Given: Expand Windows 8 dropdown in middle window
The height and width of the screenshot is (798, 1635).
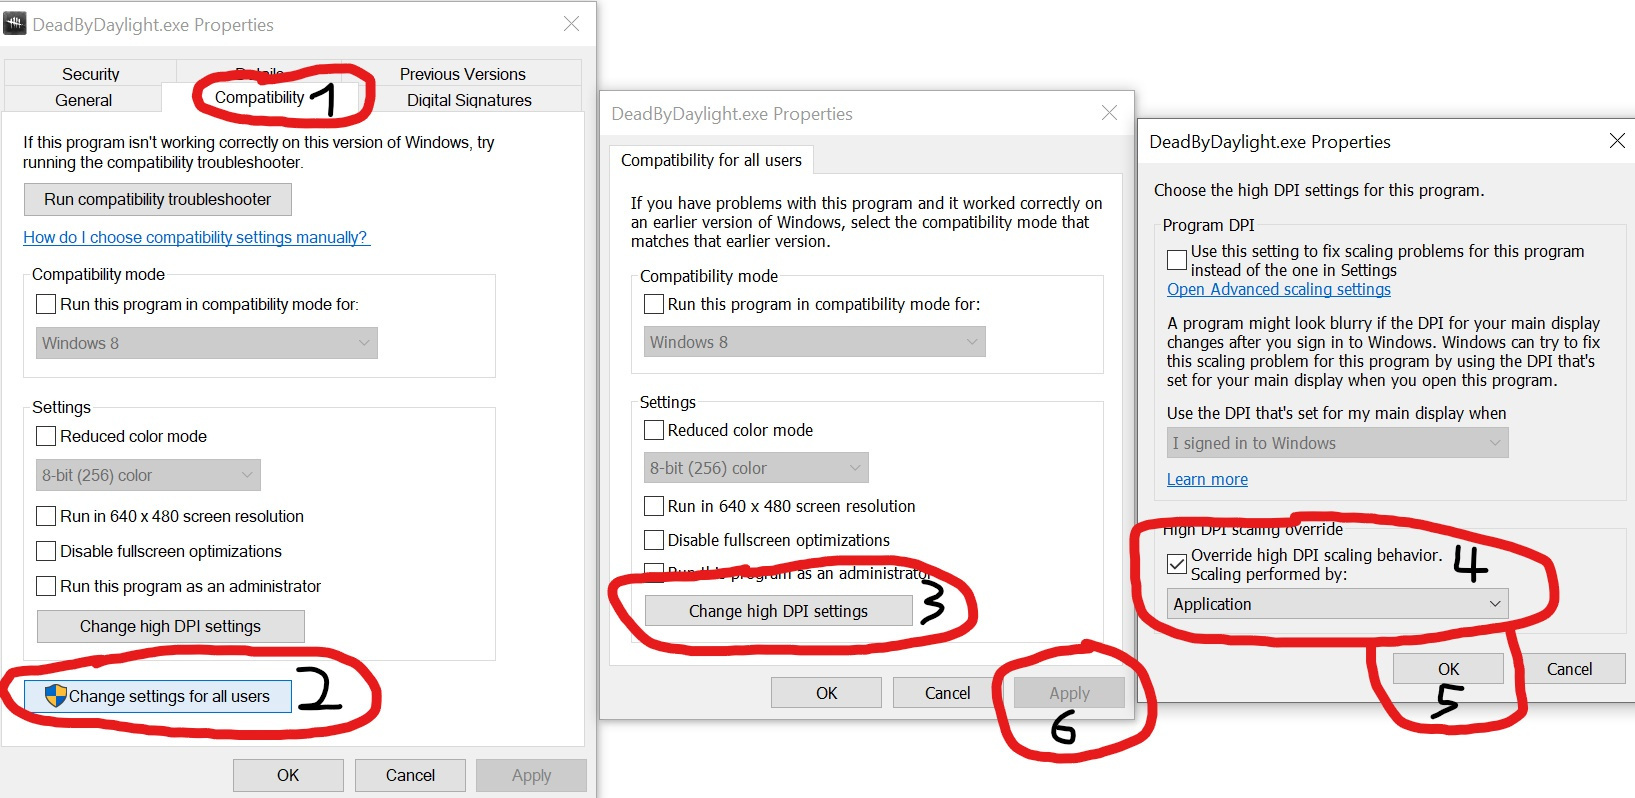Looking at the screenshot, I should [815, 342].
